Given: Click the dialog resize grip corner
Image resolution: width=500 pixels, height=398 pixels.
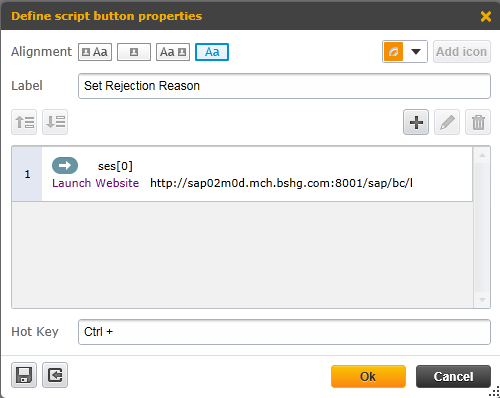Looking at the screenshot, I should (x=495, y=392).
